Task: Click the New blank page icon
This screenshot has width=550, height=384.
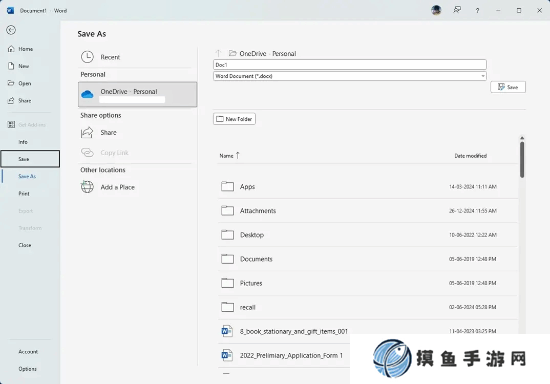Action: [x=11, y=66]
